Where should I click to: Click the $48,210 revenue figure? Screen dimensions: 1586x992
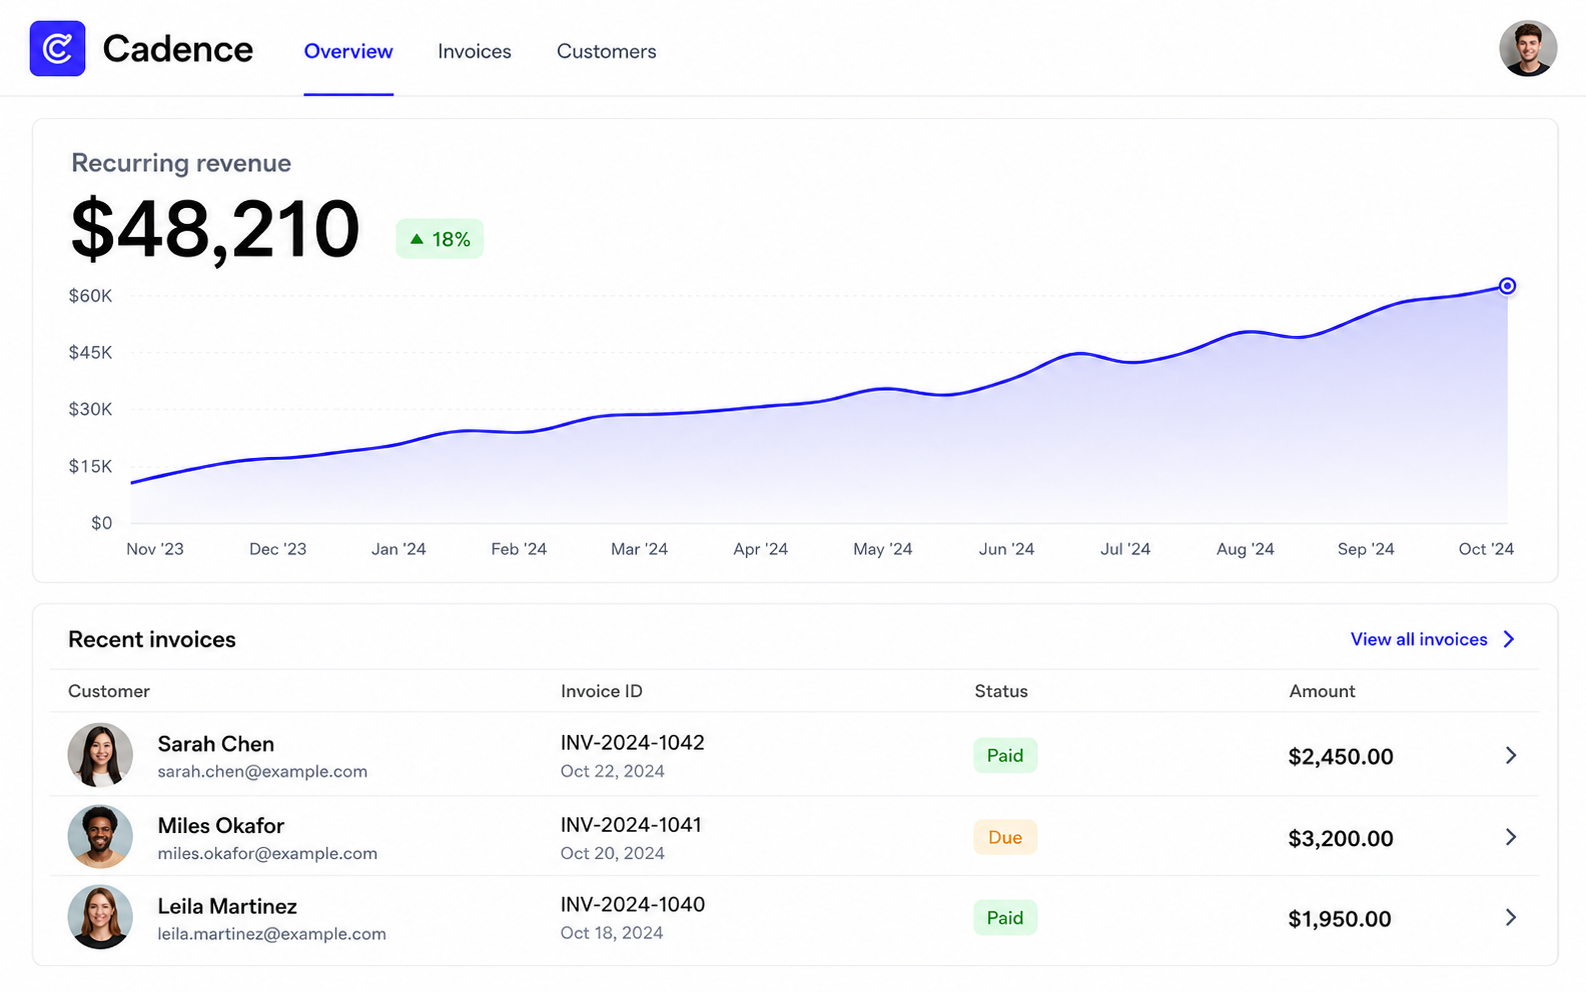[215, 230]
